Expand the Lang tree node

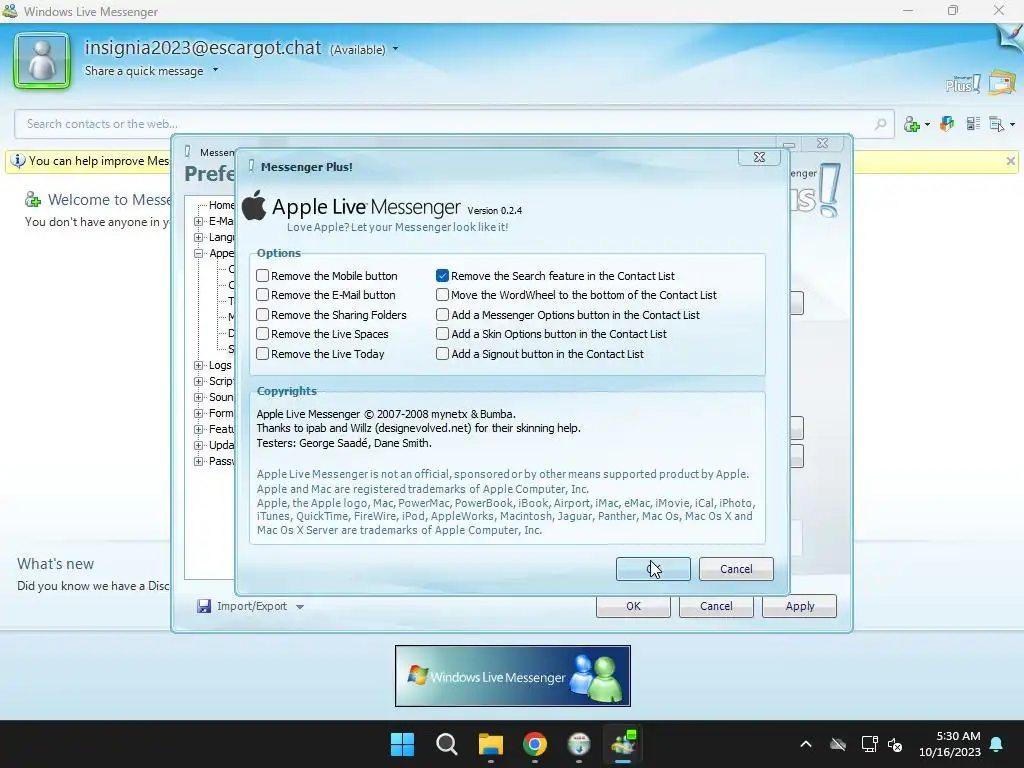(x=199, y=237)
